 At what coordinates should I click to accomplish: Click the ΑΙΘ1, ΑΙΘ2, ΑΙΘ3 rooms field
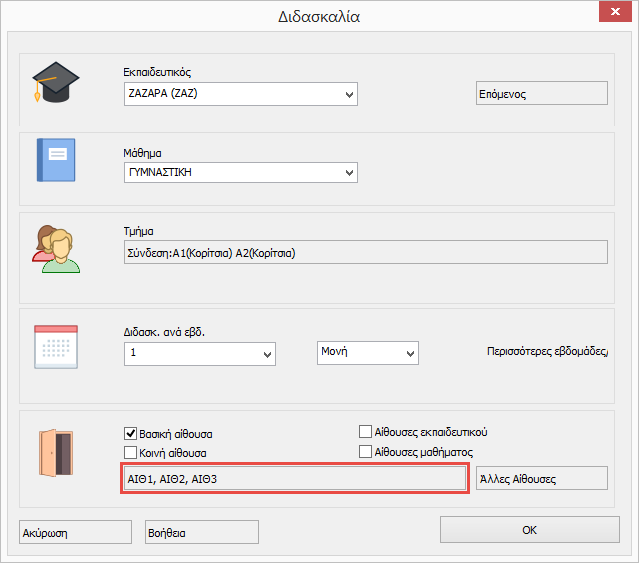294,479
